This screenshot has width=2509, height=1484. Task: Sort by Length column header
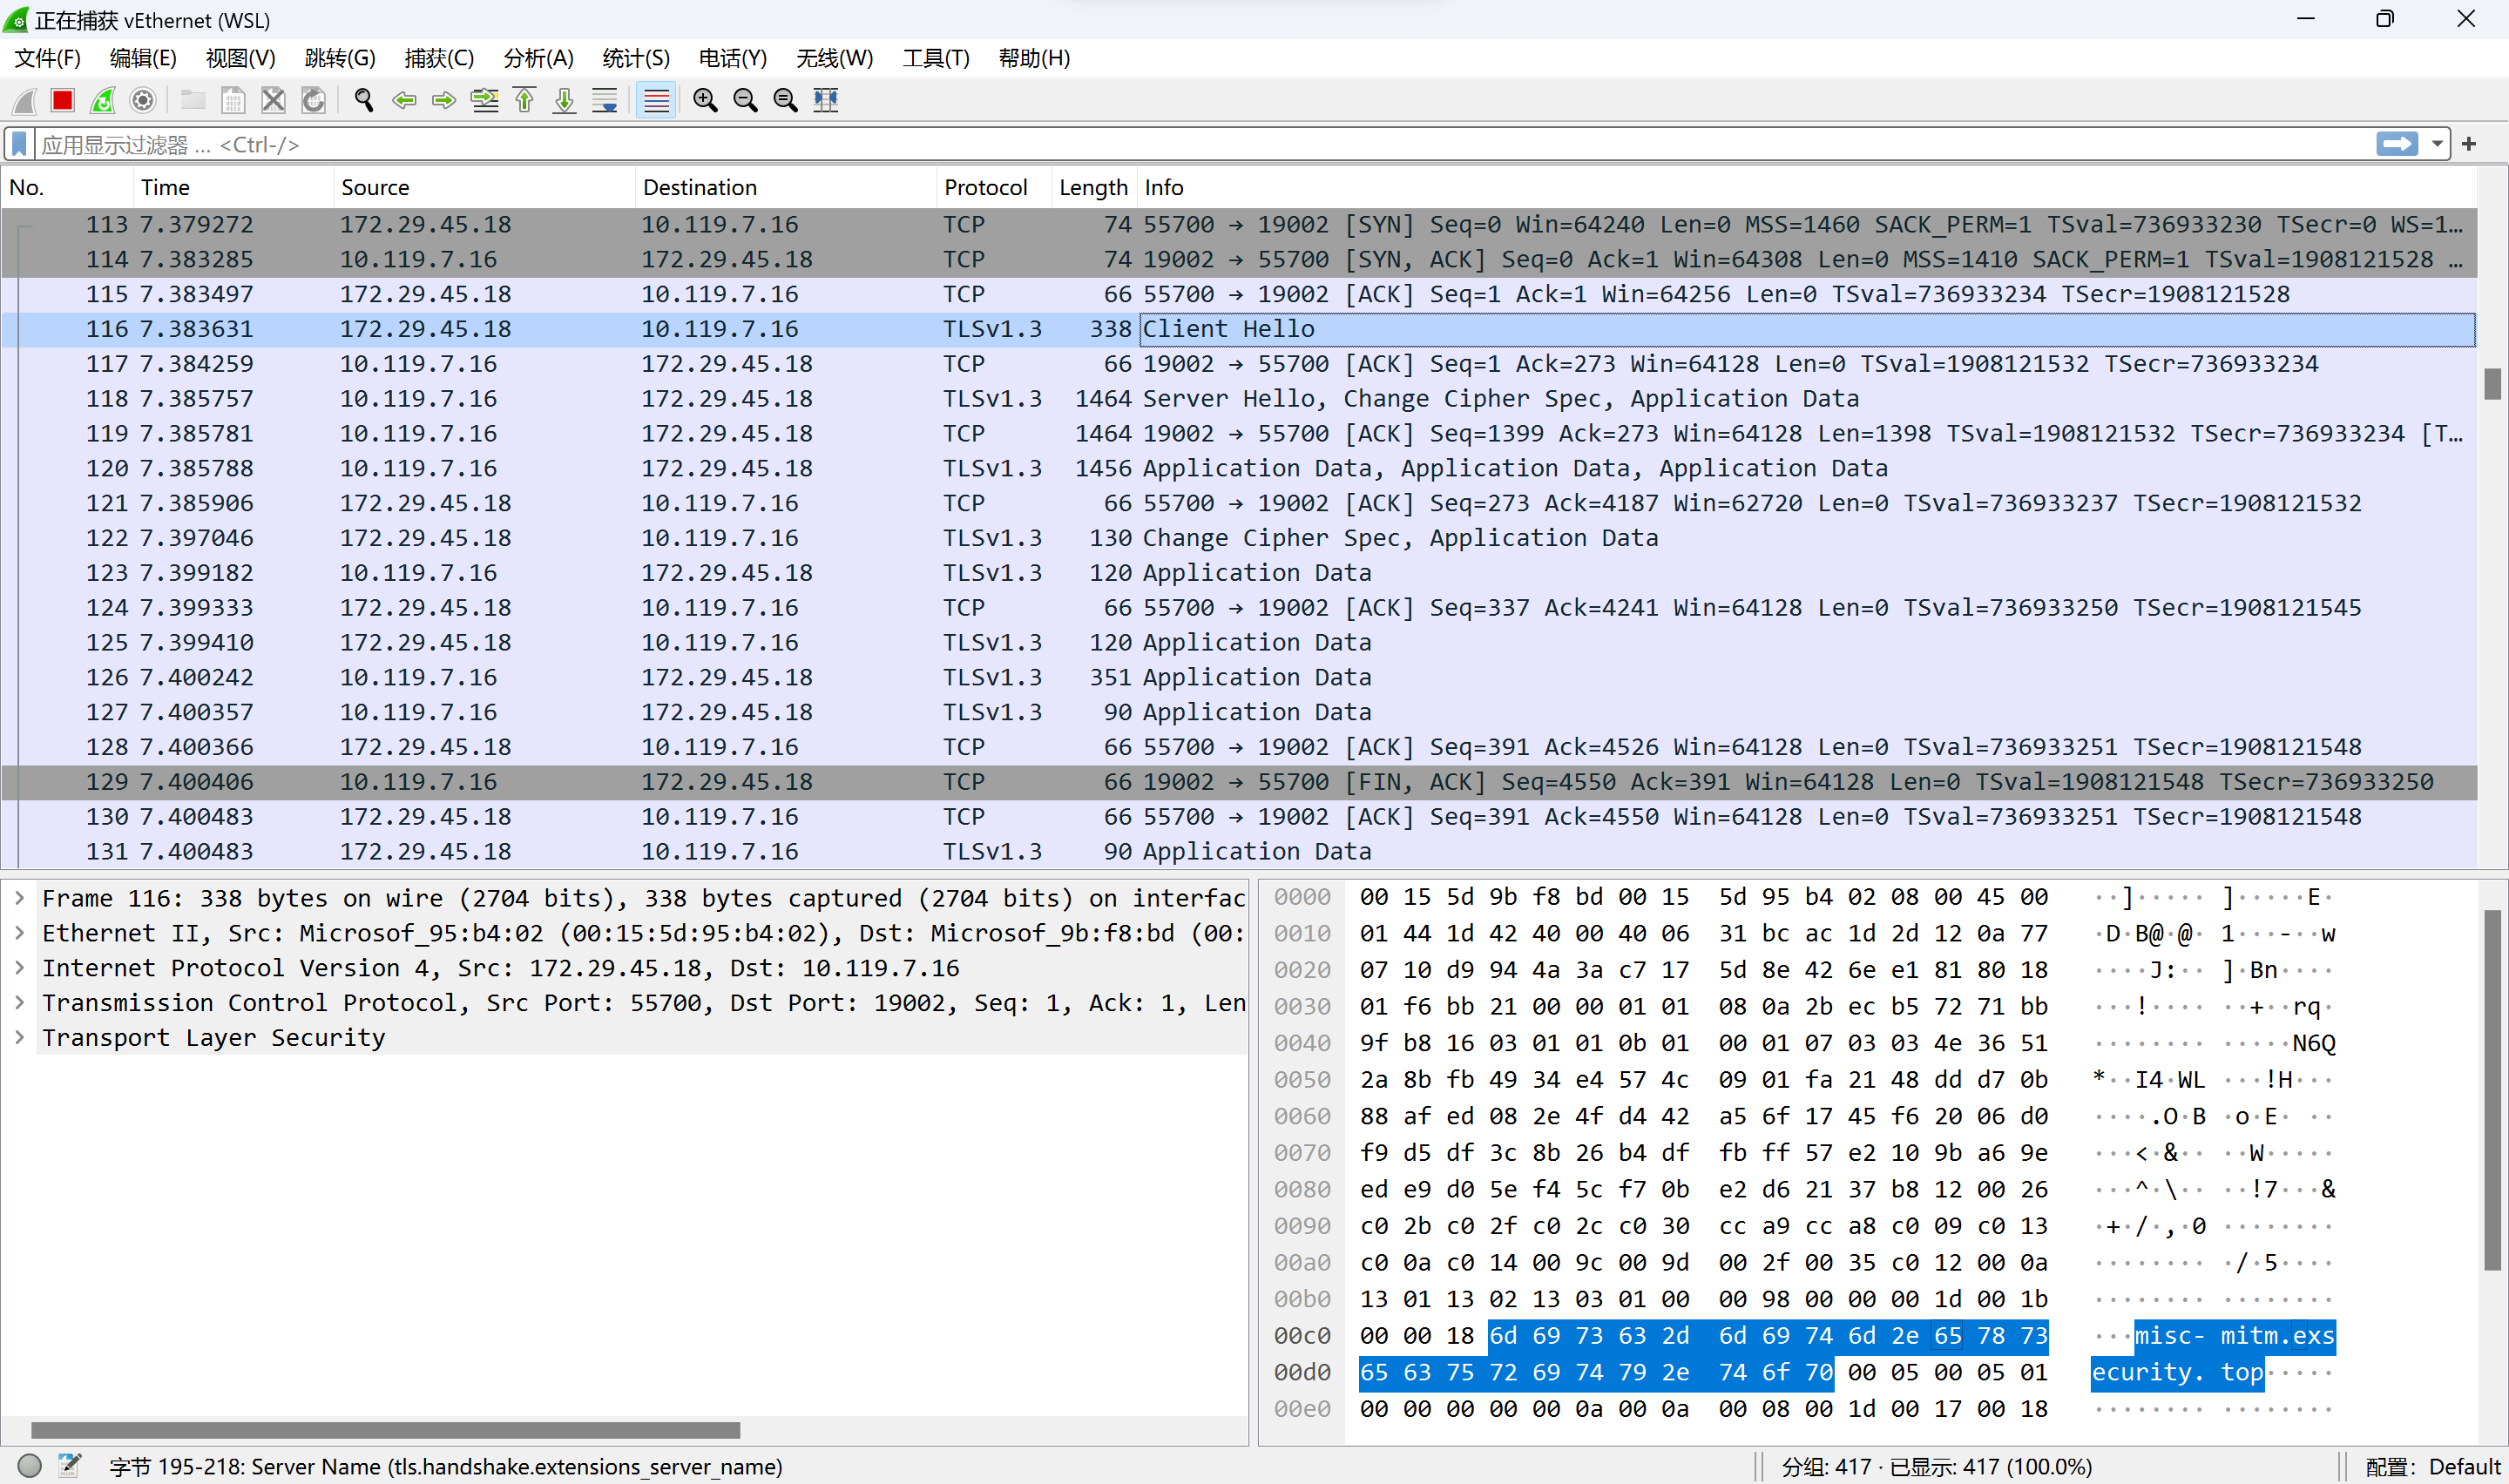[1094, 187]
